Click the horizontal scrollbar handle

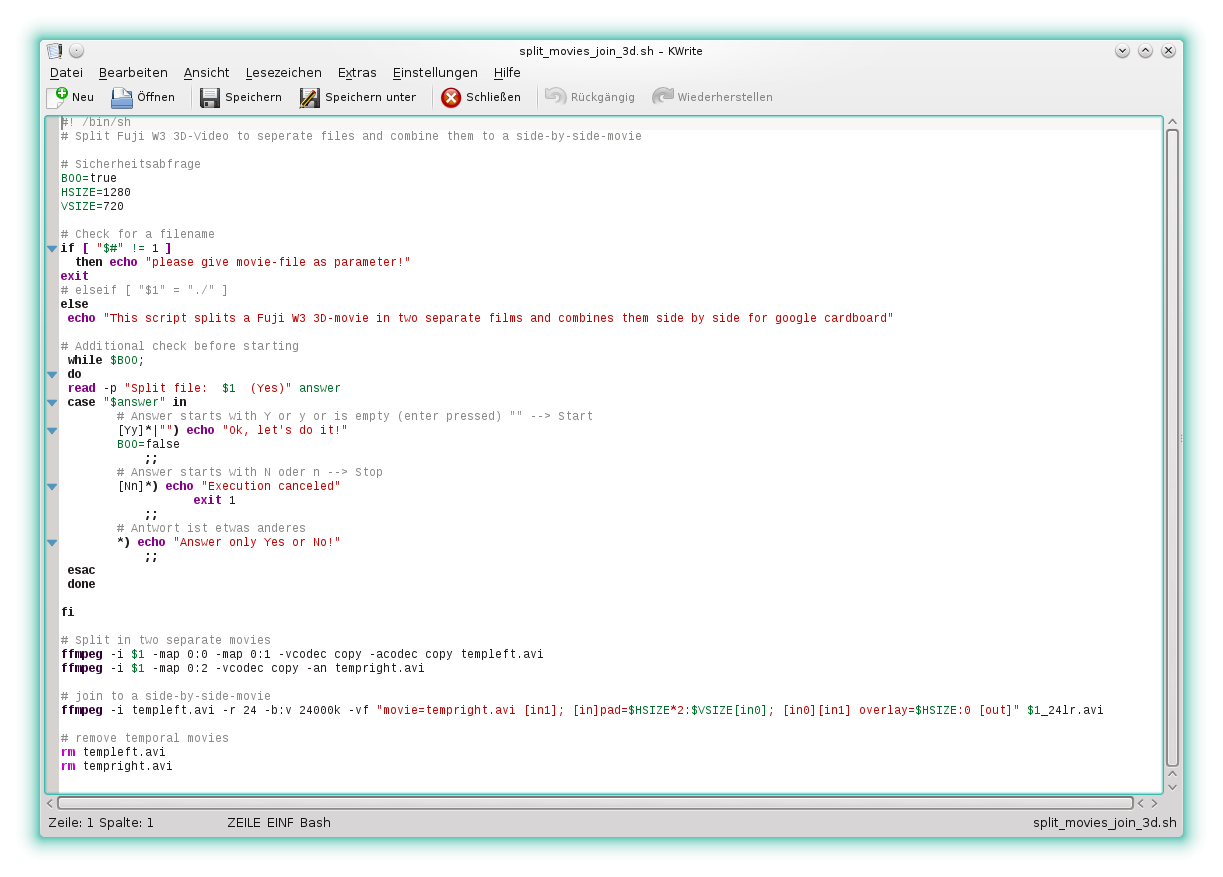[x=595, y=803]
